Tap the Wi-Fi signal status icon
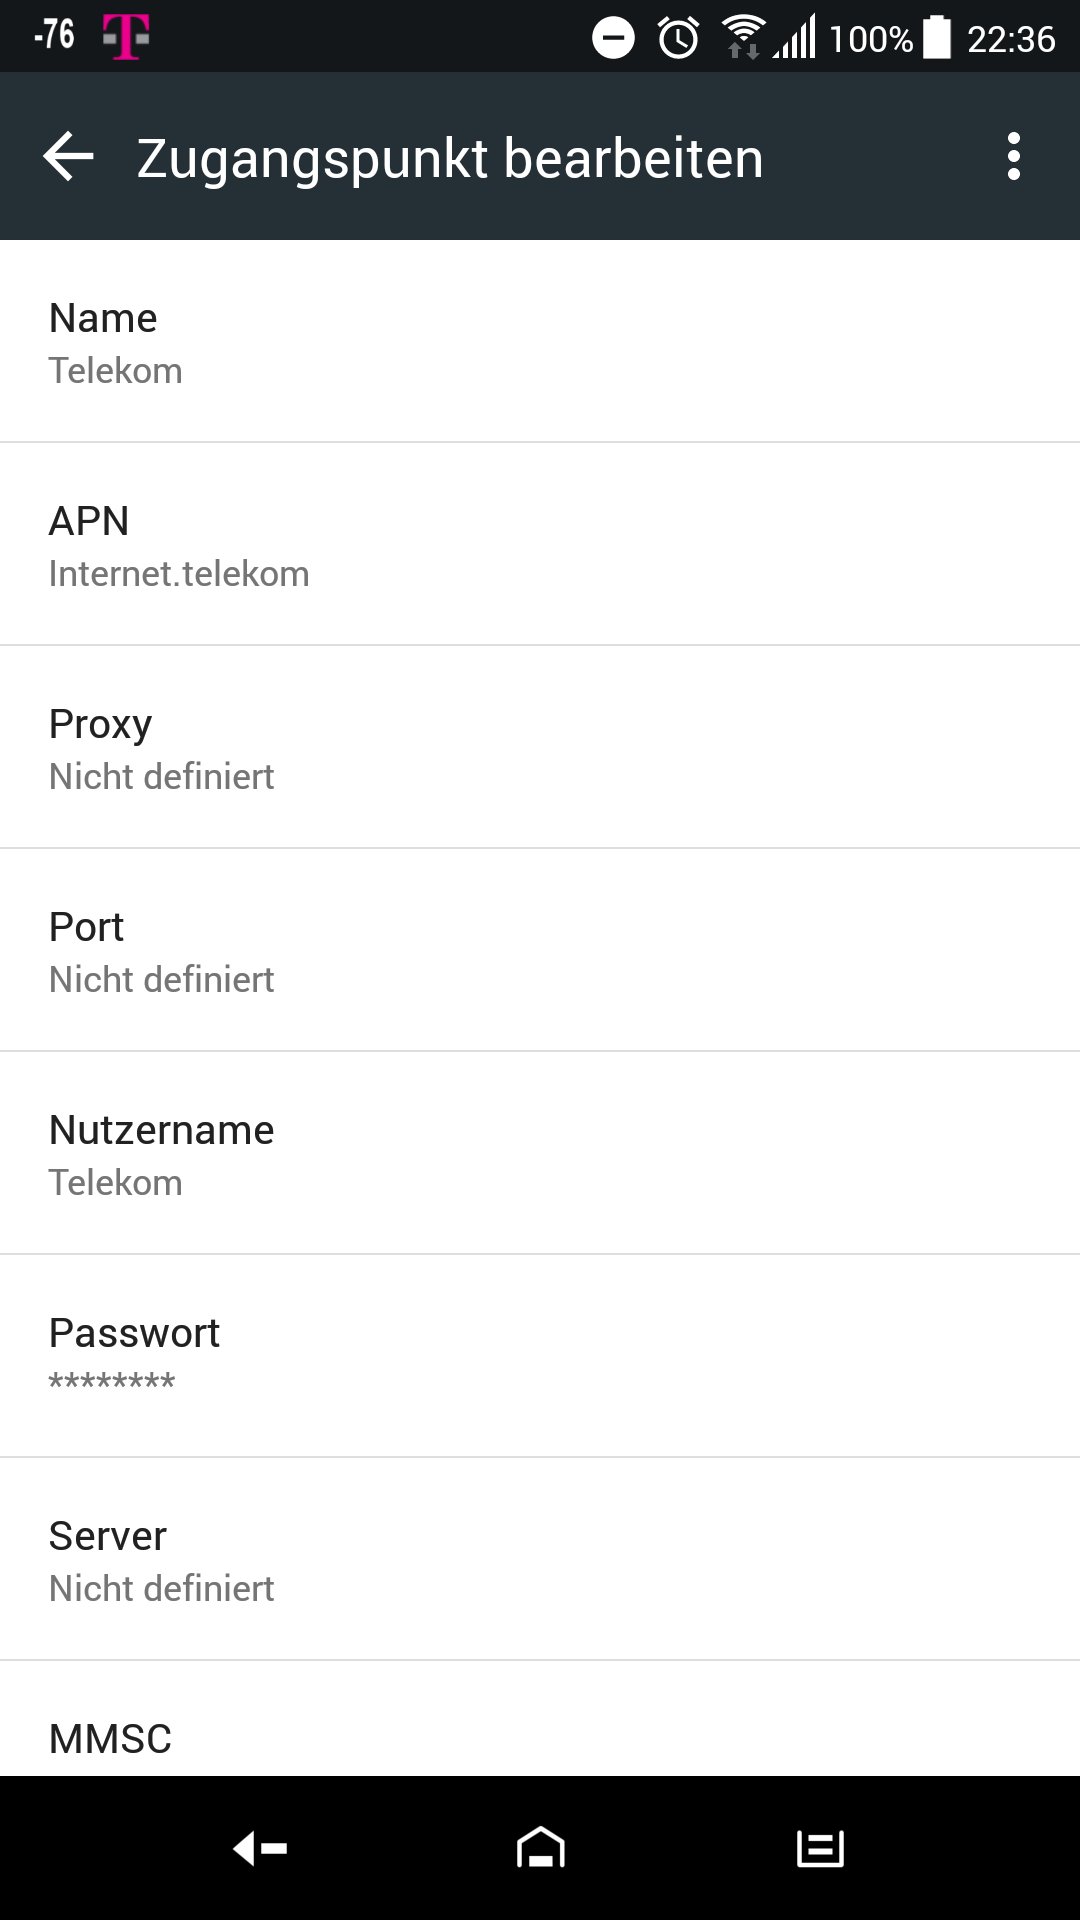 [x=743, y=38]
